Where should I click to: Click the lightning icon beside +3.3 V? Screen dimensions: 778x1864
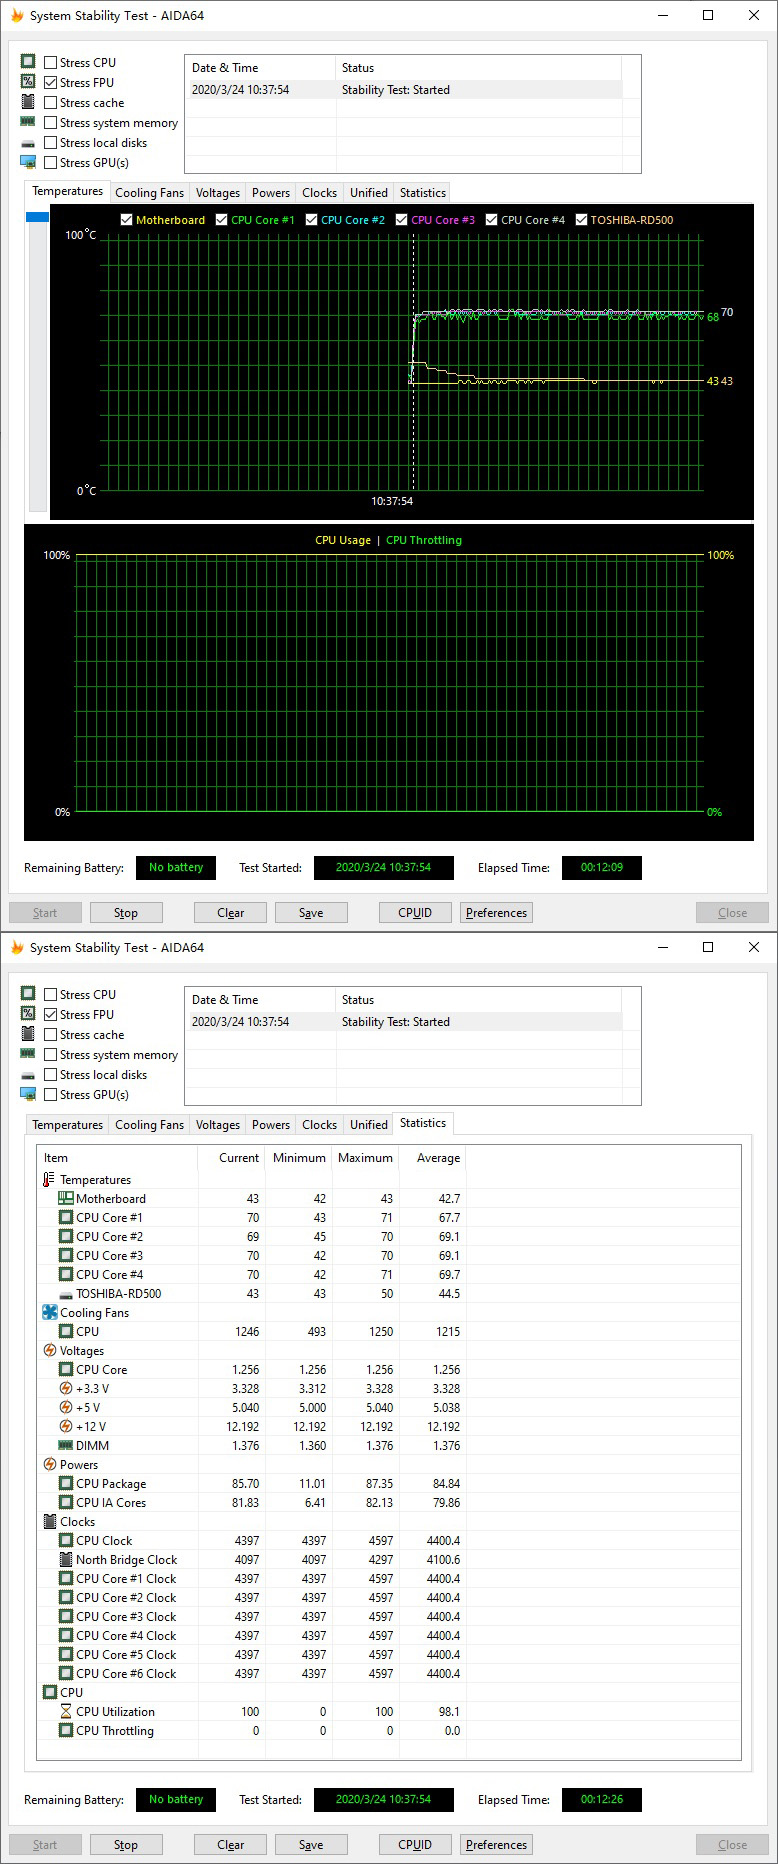coord(66,1388)
